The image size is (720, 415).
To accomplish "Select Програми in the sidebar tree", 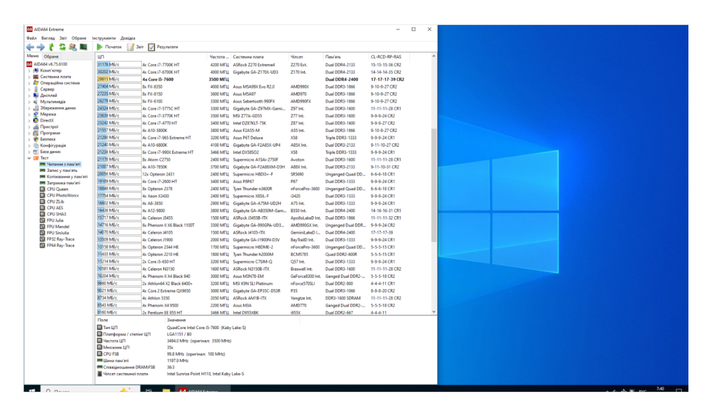I will click(x=45, y=133).
